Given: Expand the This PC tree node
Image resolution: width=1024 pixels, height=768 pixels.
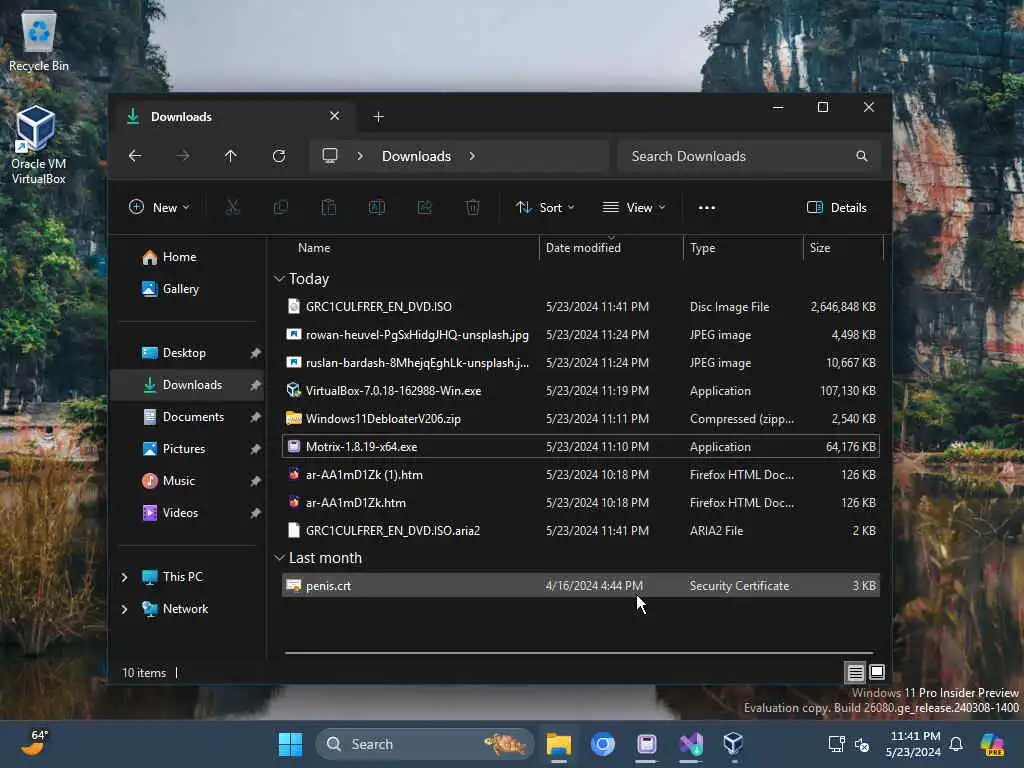Looking at the screenshot, I should (124, 577).
